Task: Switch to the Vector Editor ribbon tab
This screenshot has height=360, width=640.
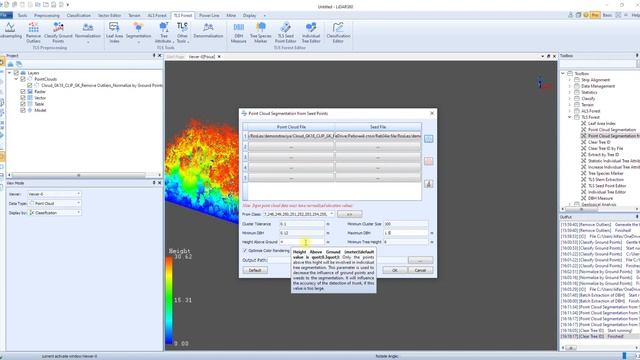Action: (109, 16)
